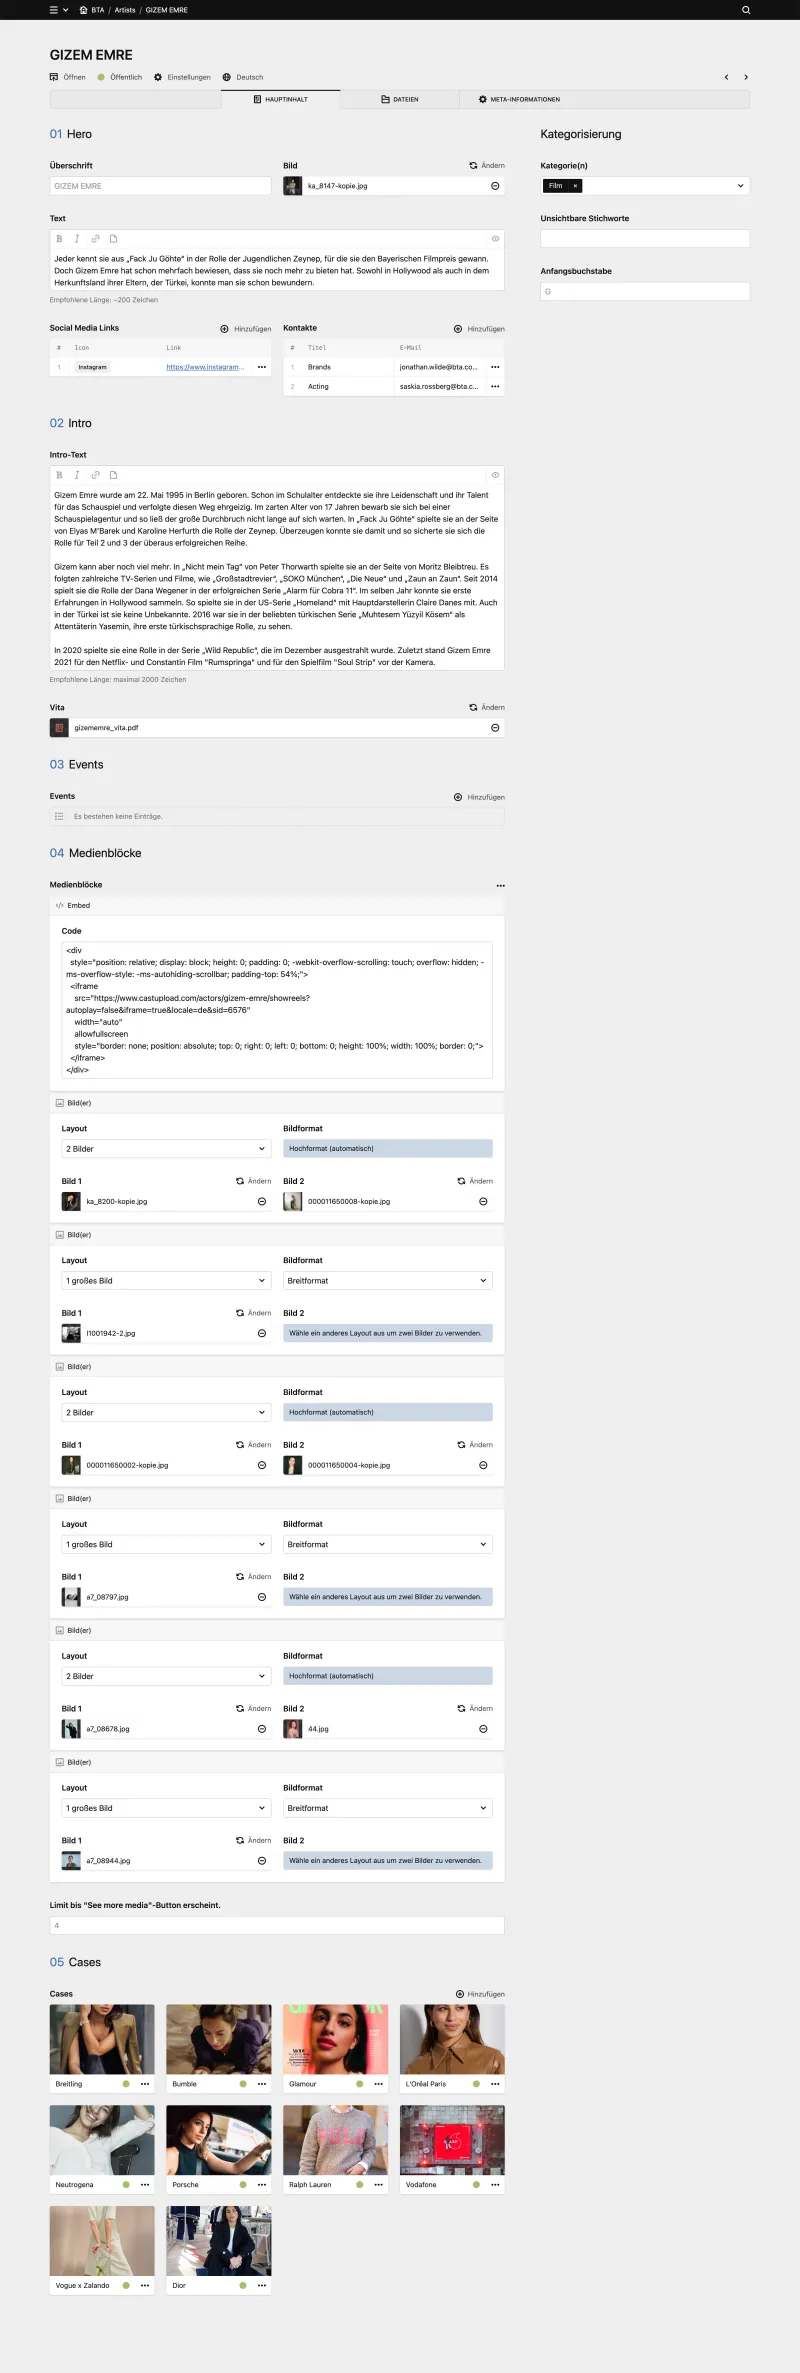
Task: Click Hinzufügen for Social Media Links
Action: point(246,329)
